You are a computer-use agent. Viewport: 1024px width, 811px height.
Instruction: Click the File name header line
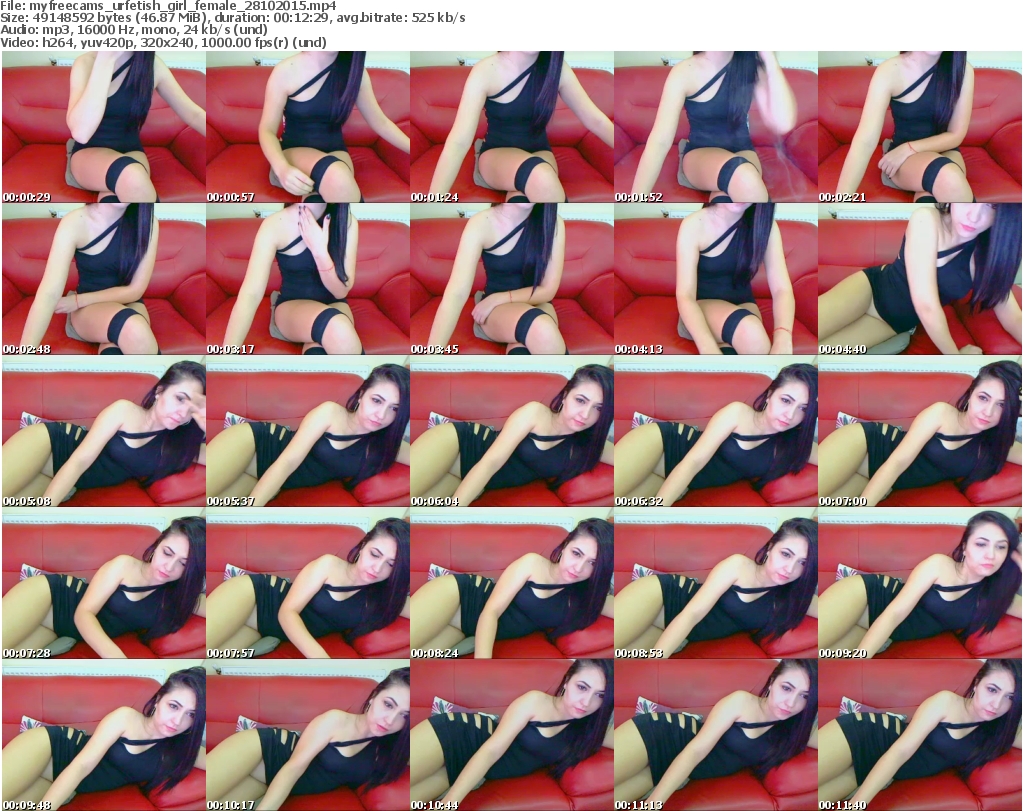tap(168, 6)
